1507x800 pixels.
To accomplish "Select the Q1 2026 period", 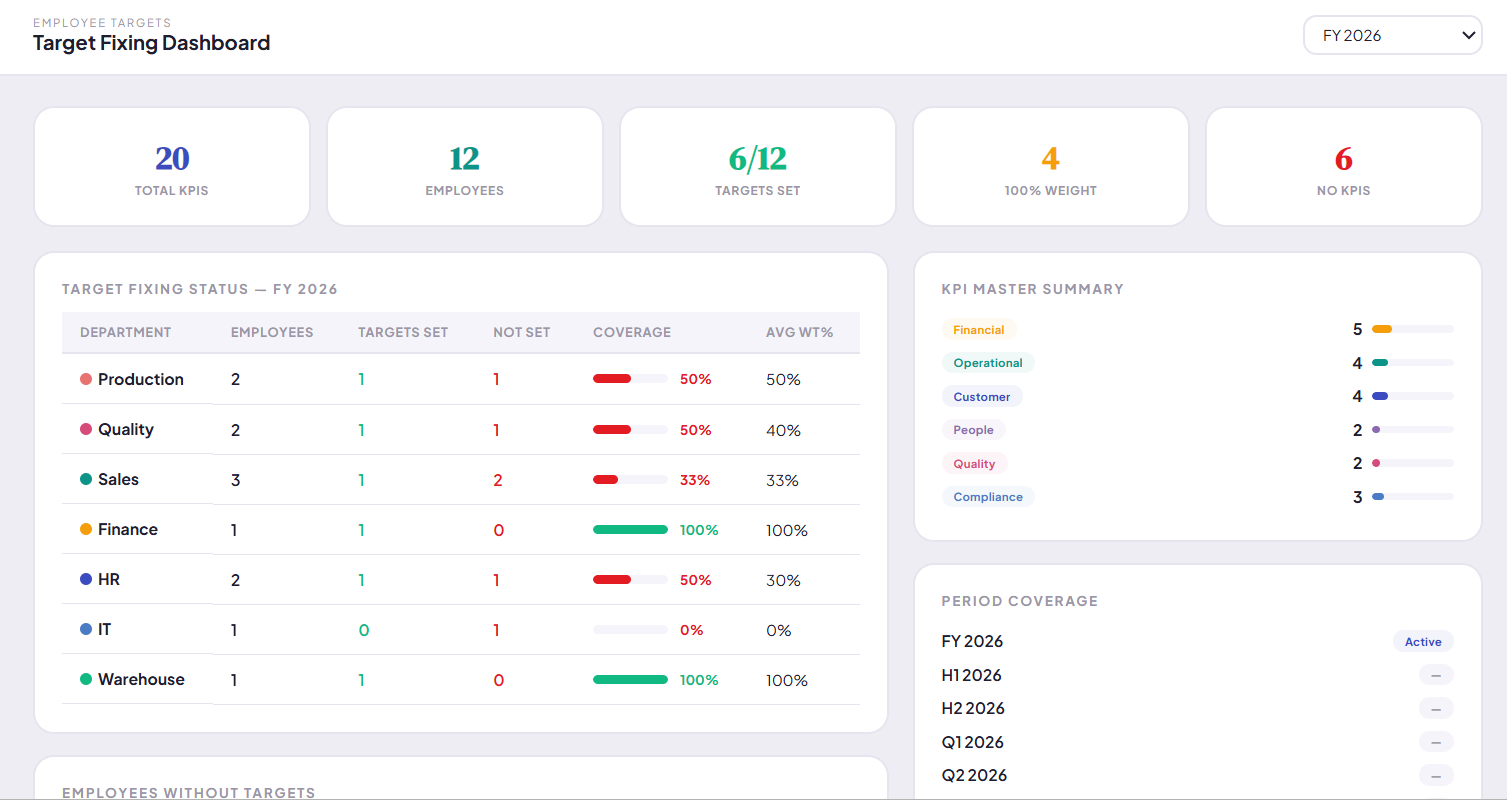I will point(972,742).
